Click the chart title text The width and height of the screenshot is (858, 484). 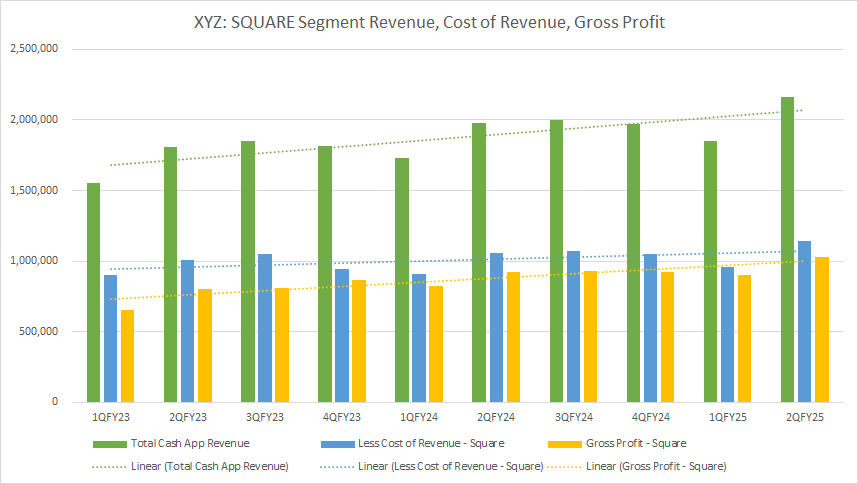(428, 20)
